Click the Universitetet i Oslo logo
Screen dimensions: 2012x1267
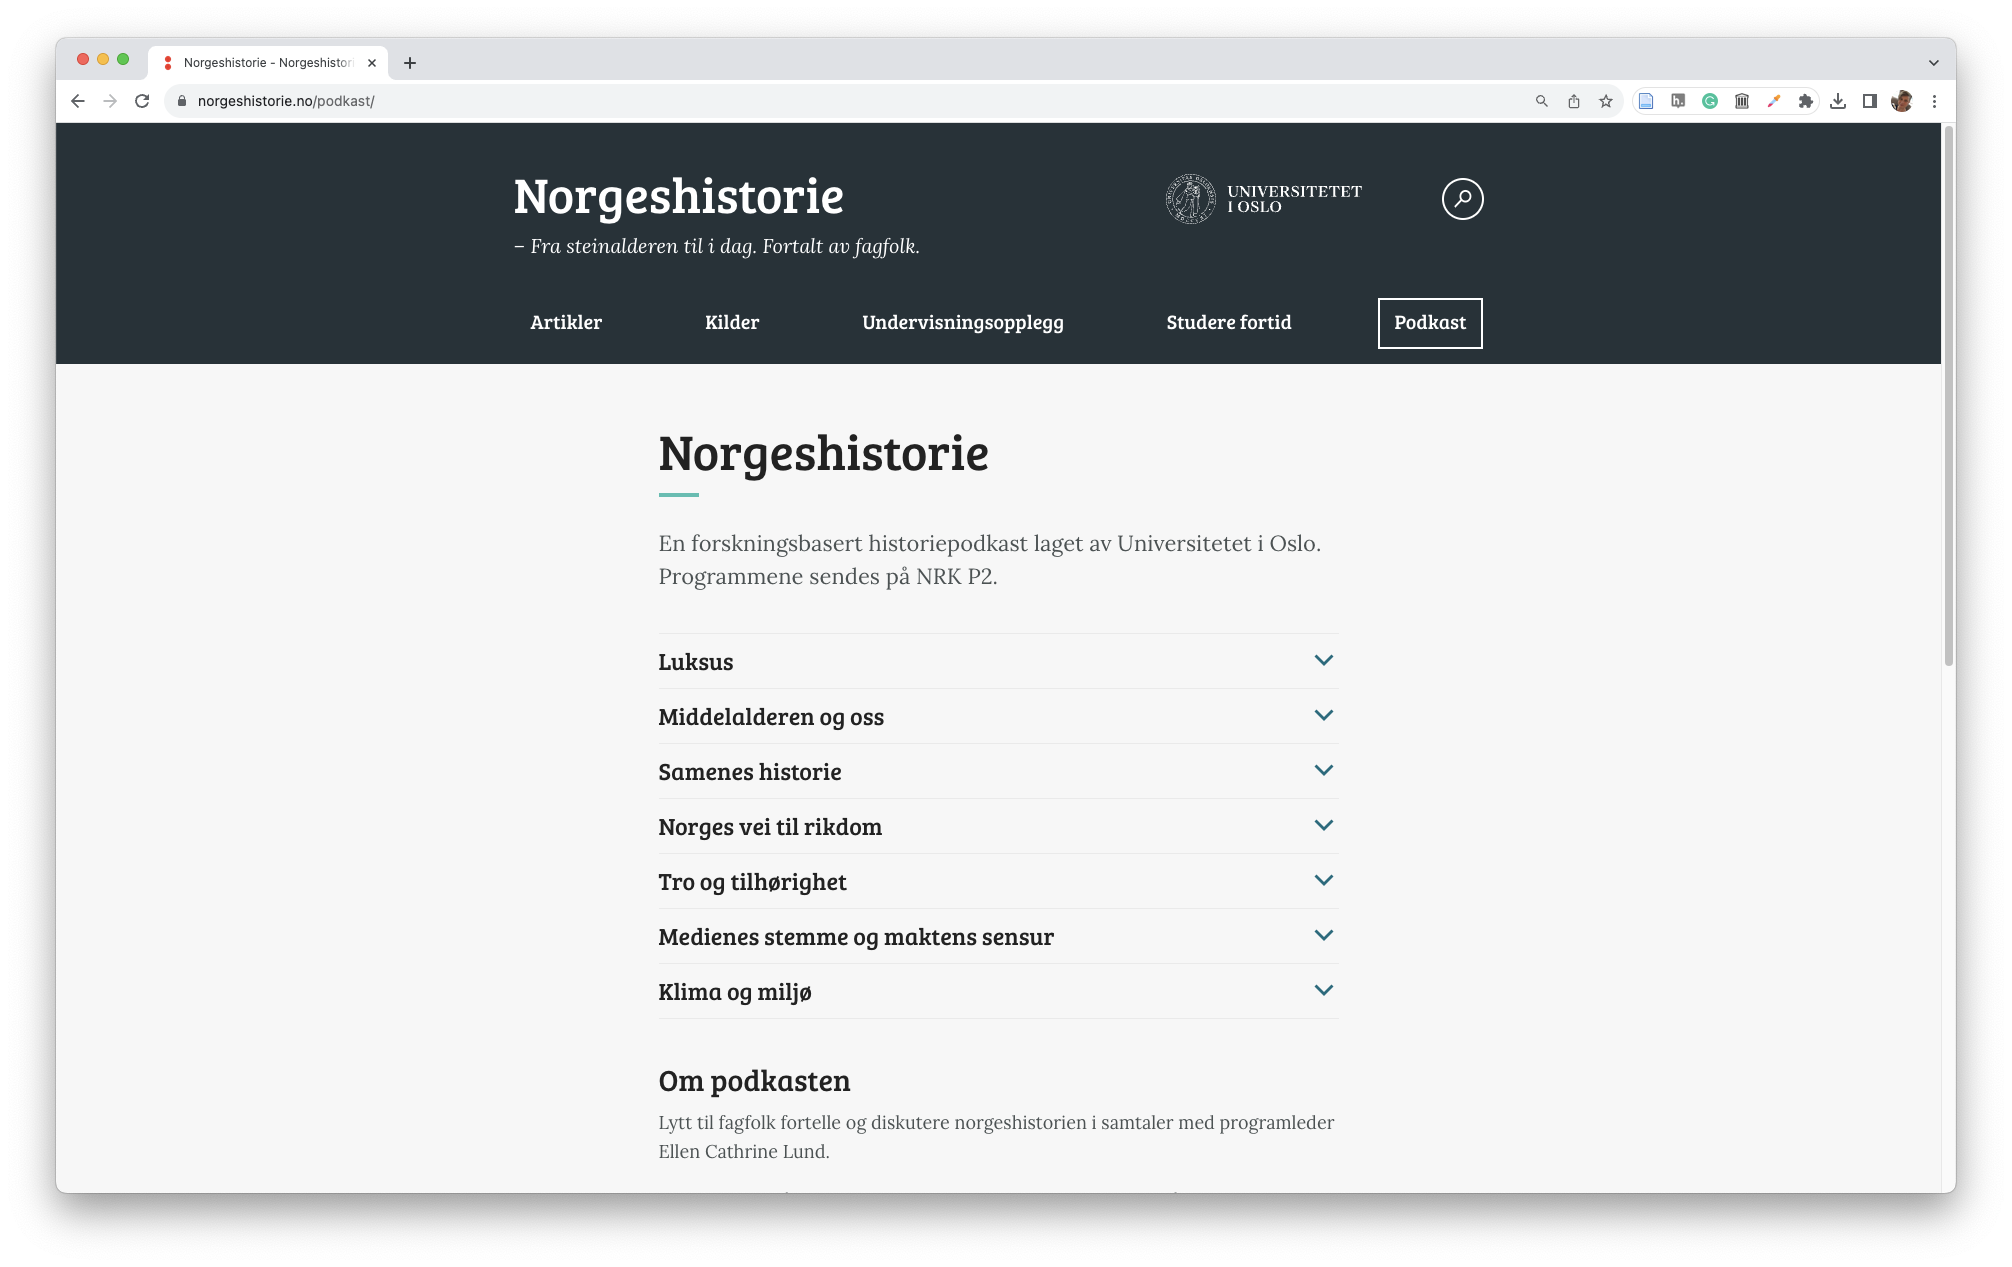pyautogui.click(x=1263, y=199)
